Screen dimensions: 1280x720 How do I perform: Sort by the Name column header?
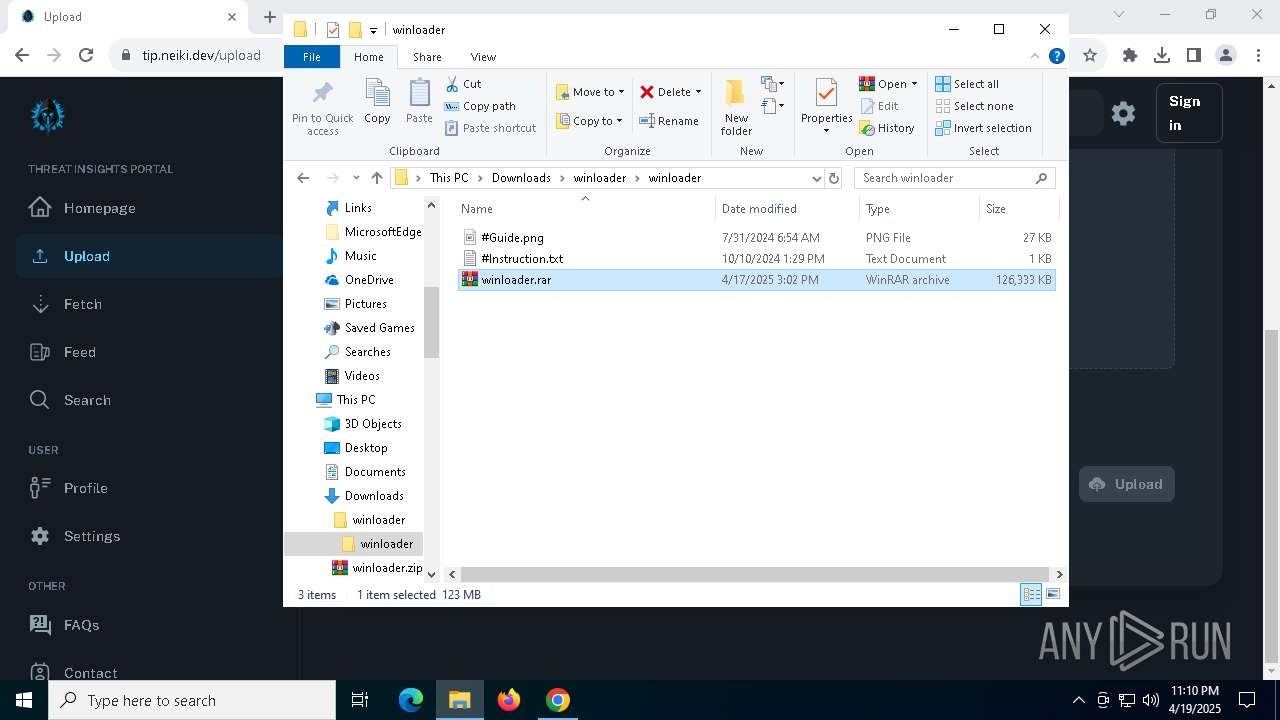(585, 209)
